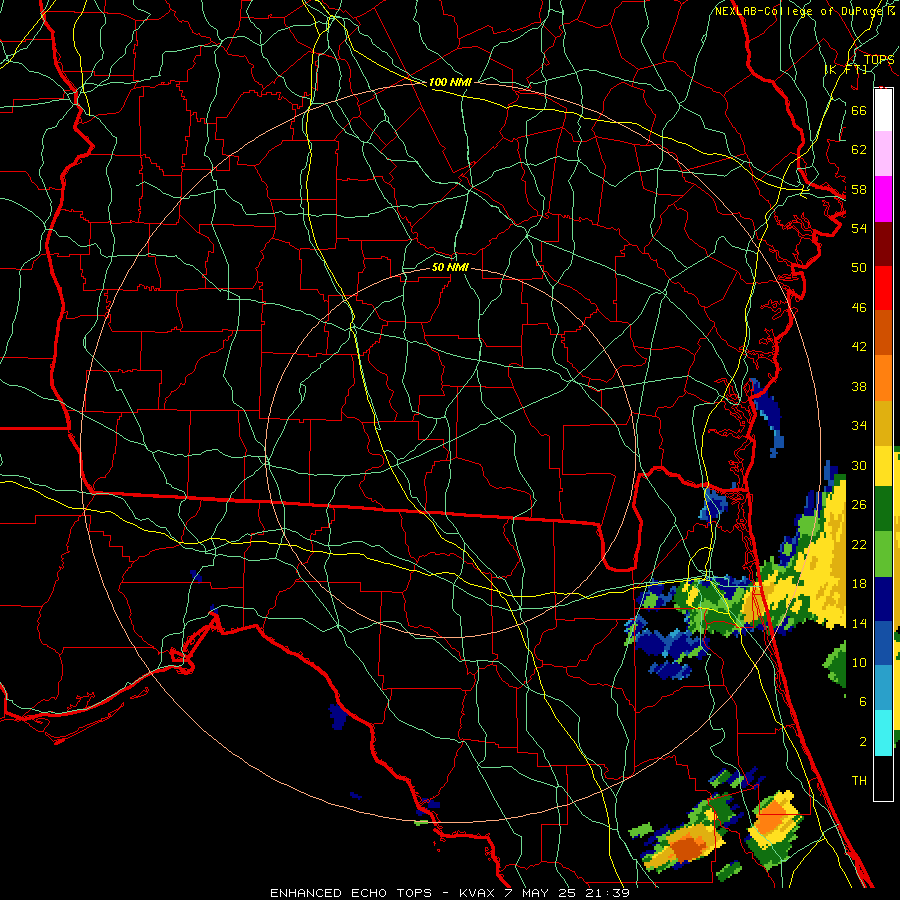The height and width of the screenshot is (900, 900).
Task: Click the white swatch on the tops legend
Action: point(883,110)
